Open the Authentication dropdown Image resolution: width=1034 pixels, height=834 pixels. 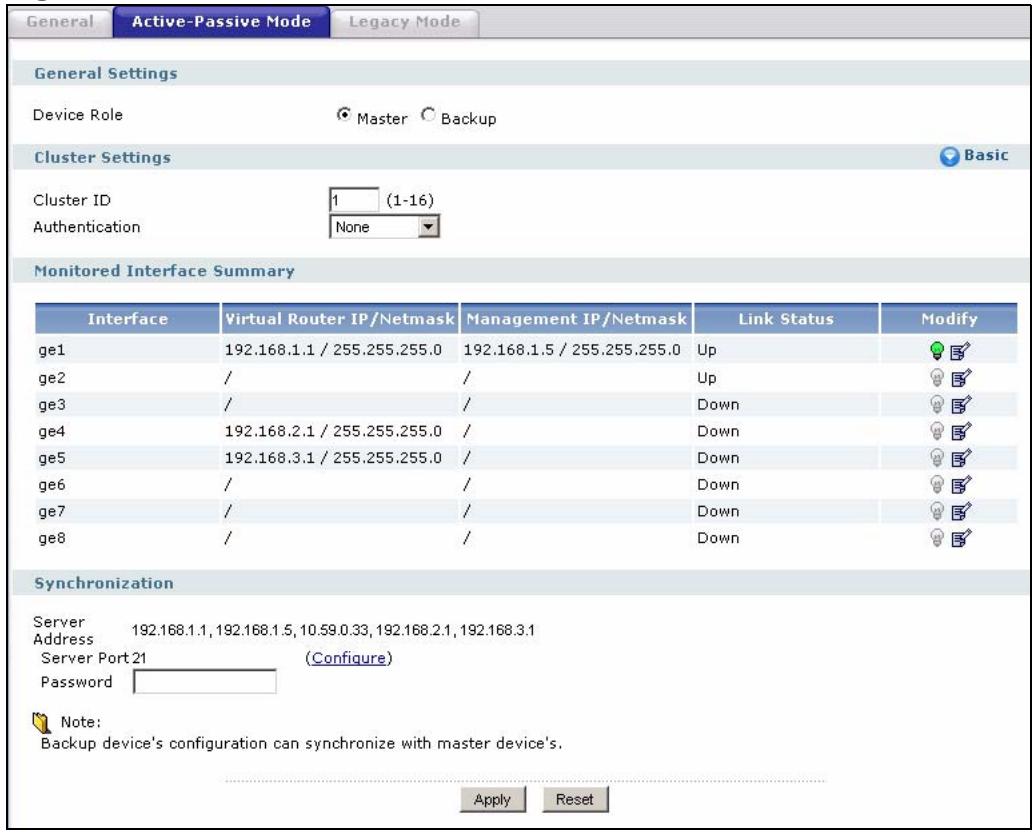(x=384, y=227)
